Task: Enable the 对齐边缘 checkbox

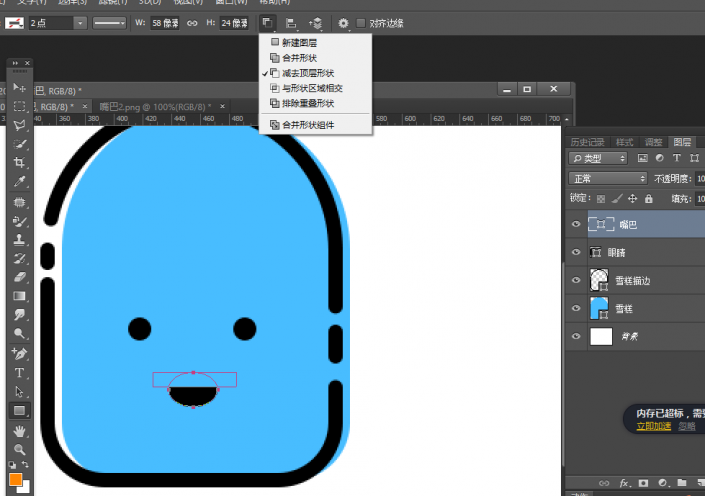Action: (361, 23)
